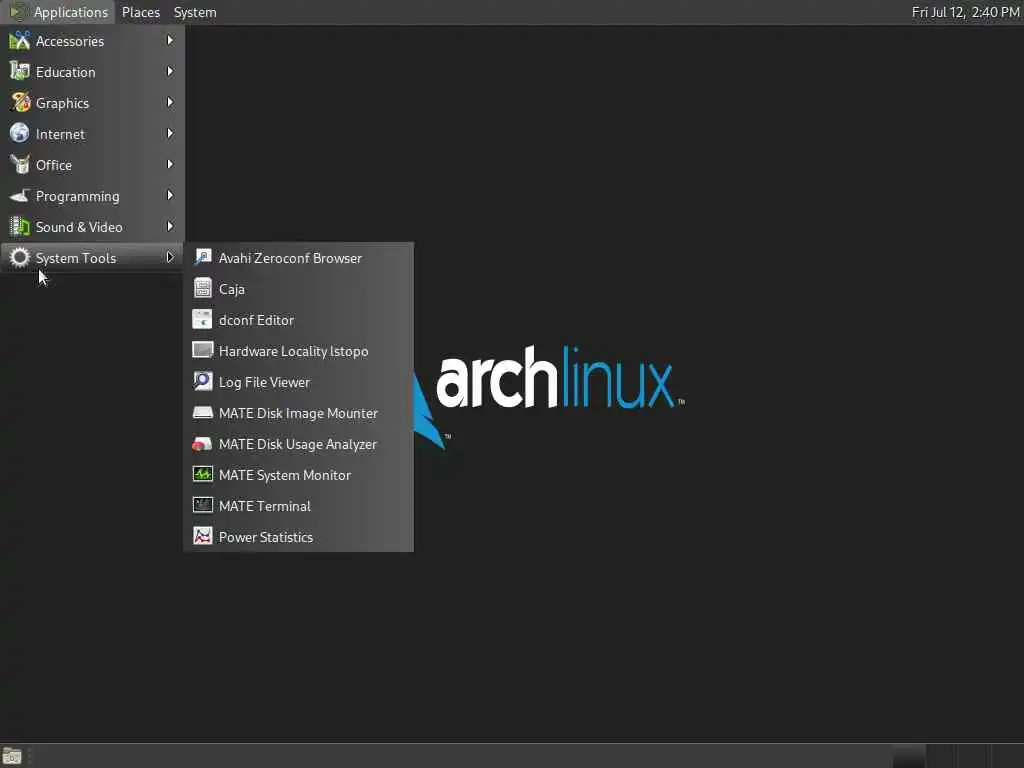Select the Education menu label
Screen dimensions: 1024x768
point(65,72)
